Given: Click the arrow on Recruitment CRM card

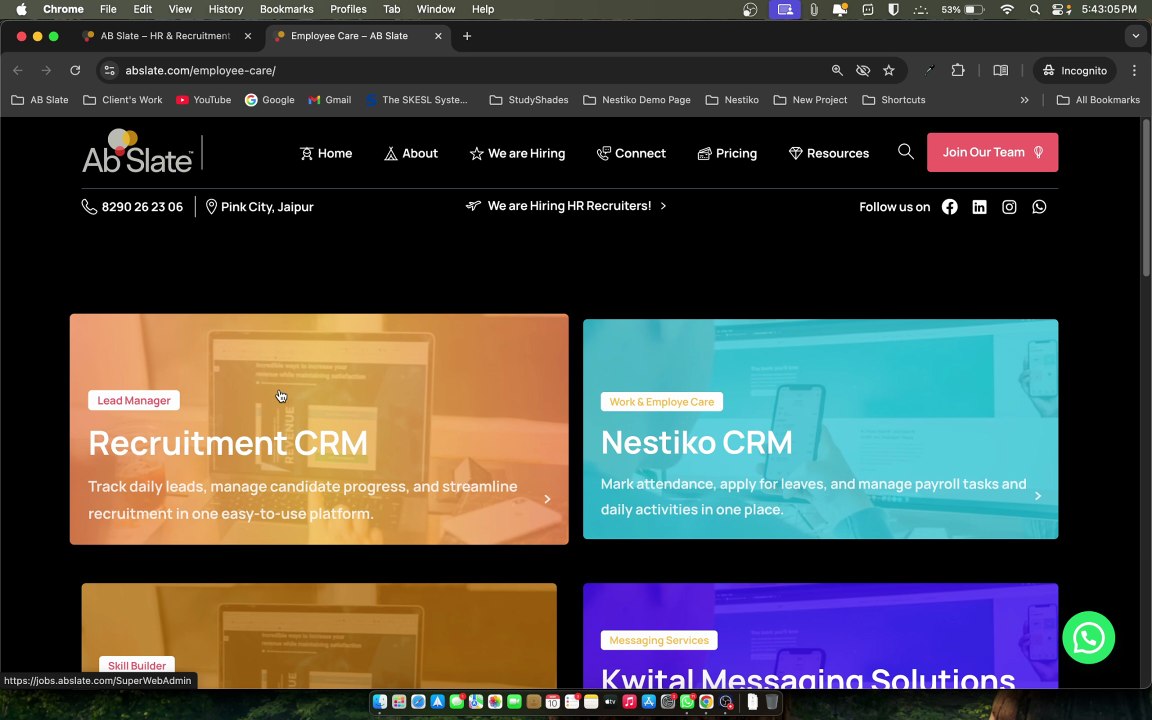Looking at the screenshot, I should coord(547,499).
